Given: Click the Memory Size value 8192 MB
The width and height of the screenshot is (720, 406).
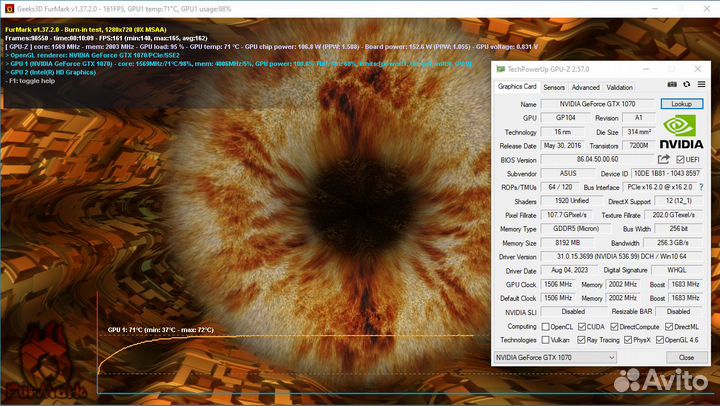Looking at the screenshot, I should pyautogui.click(x=567, y=242).
